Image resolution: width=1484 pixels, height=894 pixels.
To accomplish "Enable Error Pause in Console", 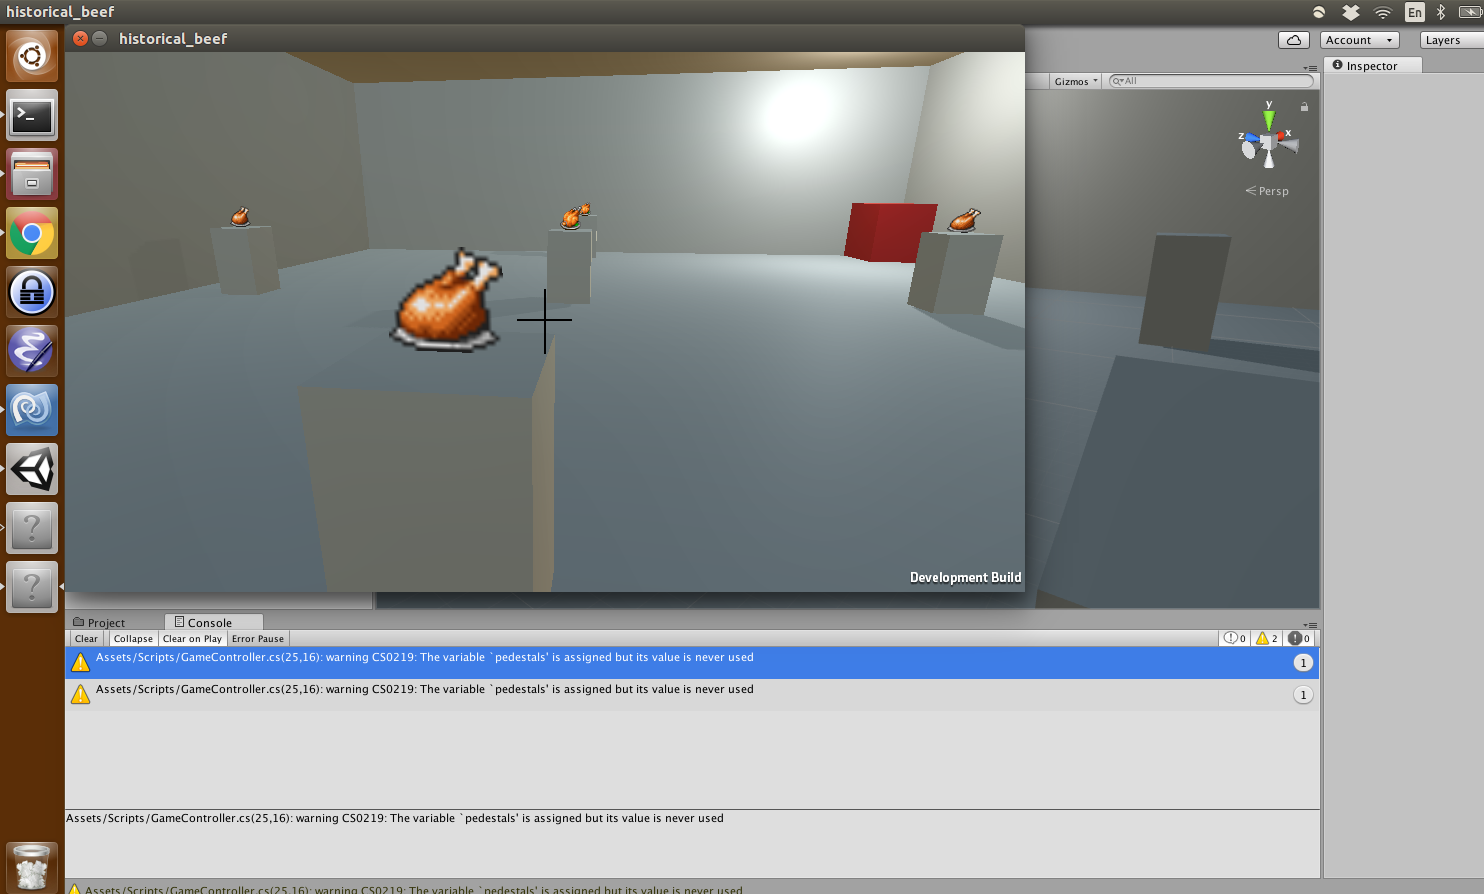I will click(x=258, y=639).
